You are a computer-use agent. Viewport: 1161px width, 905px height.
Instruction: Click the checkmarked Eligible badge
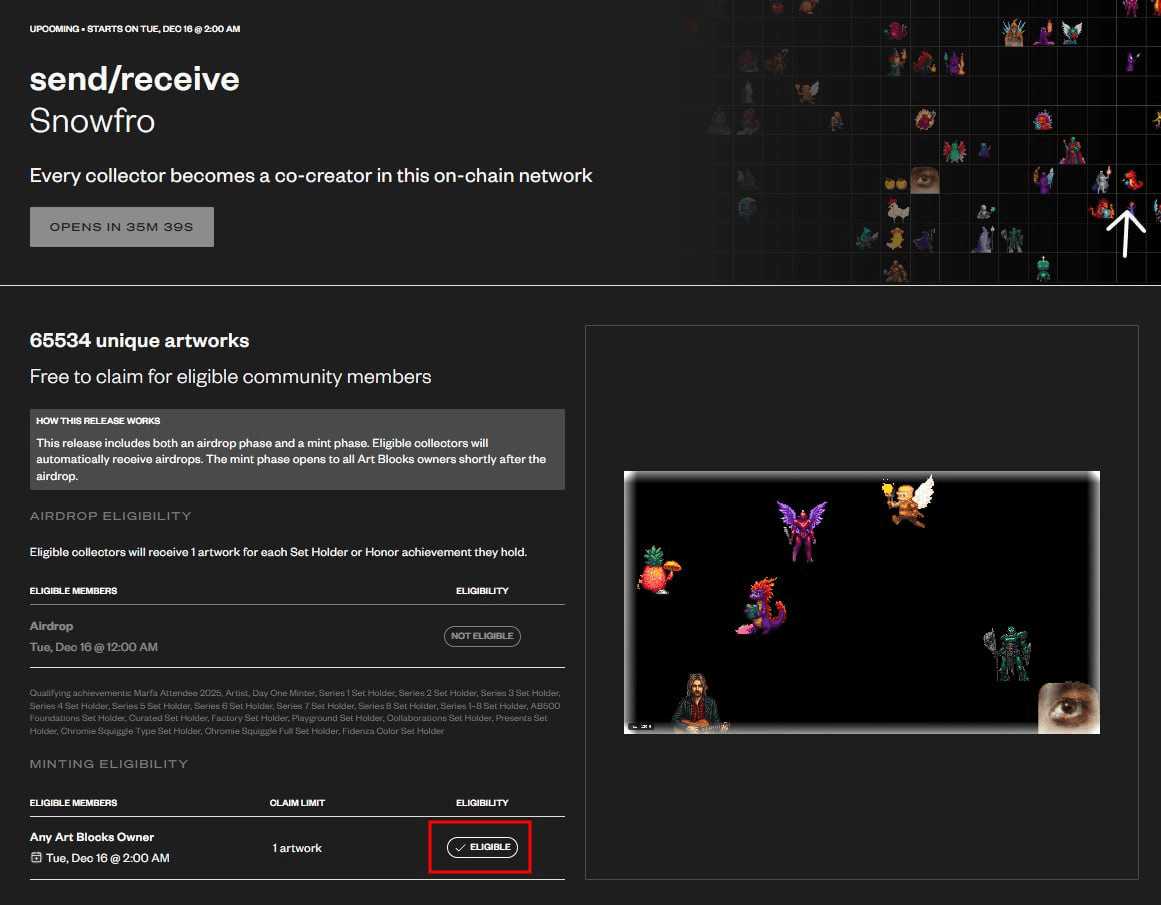click(482, 847)
